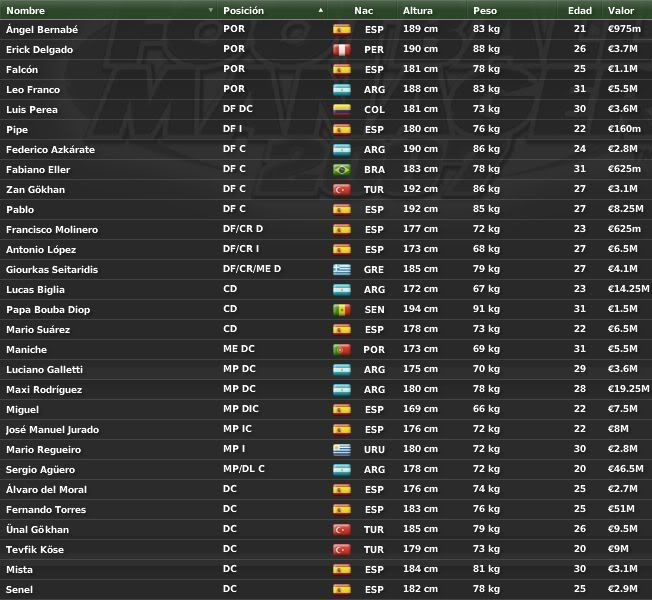This screenshot has width=652, height=600.
Task: Open Papa Bouba Diop player name
Action: click(x=48, y=309)
